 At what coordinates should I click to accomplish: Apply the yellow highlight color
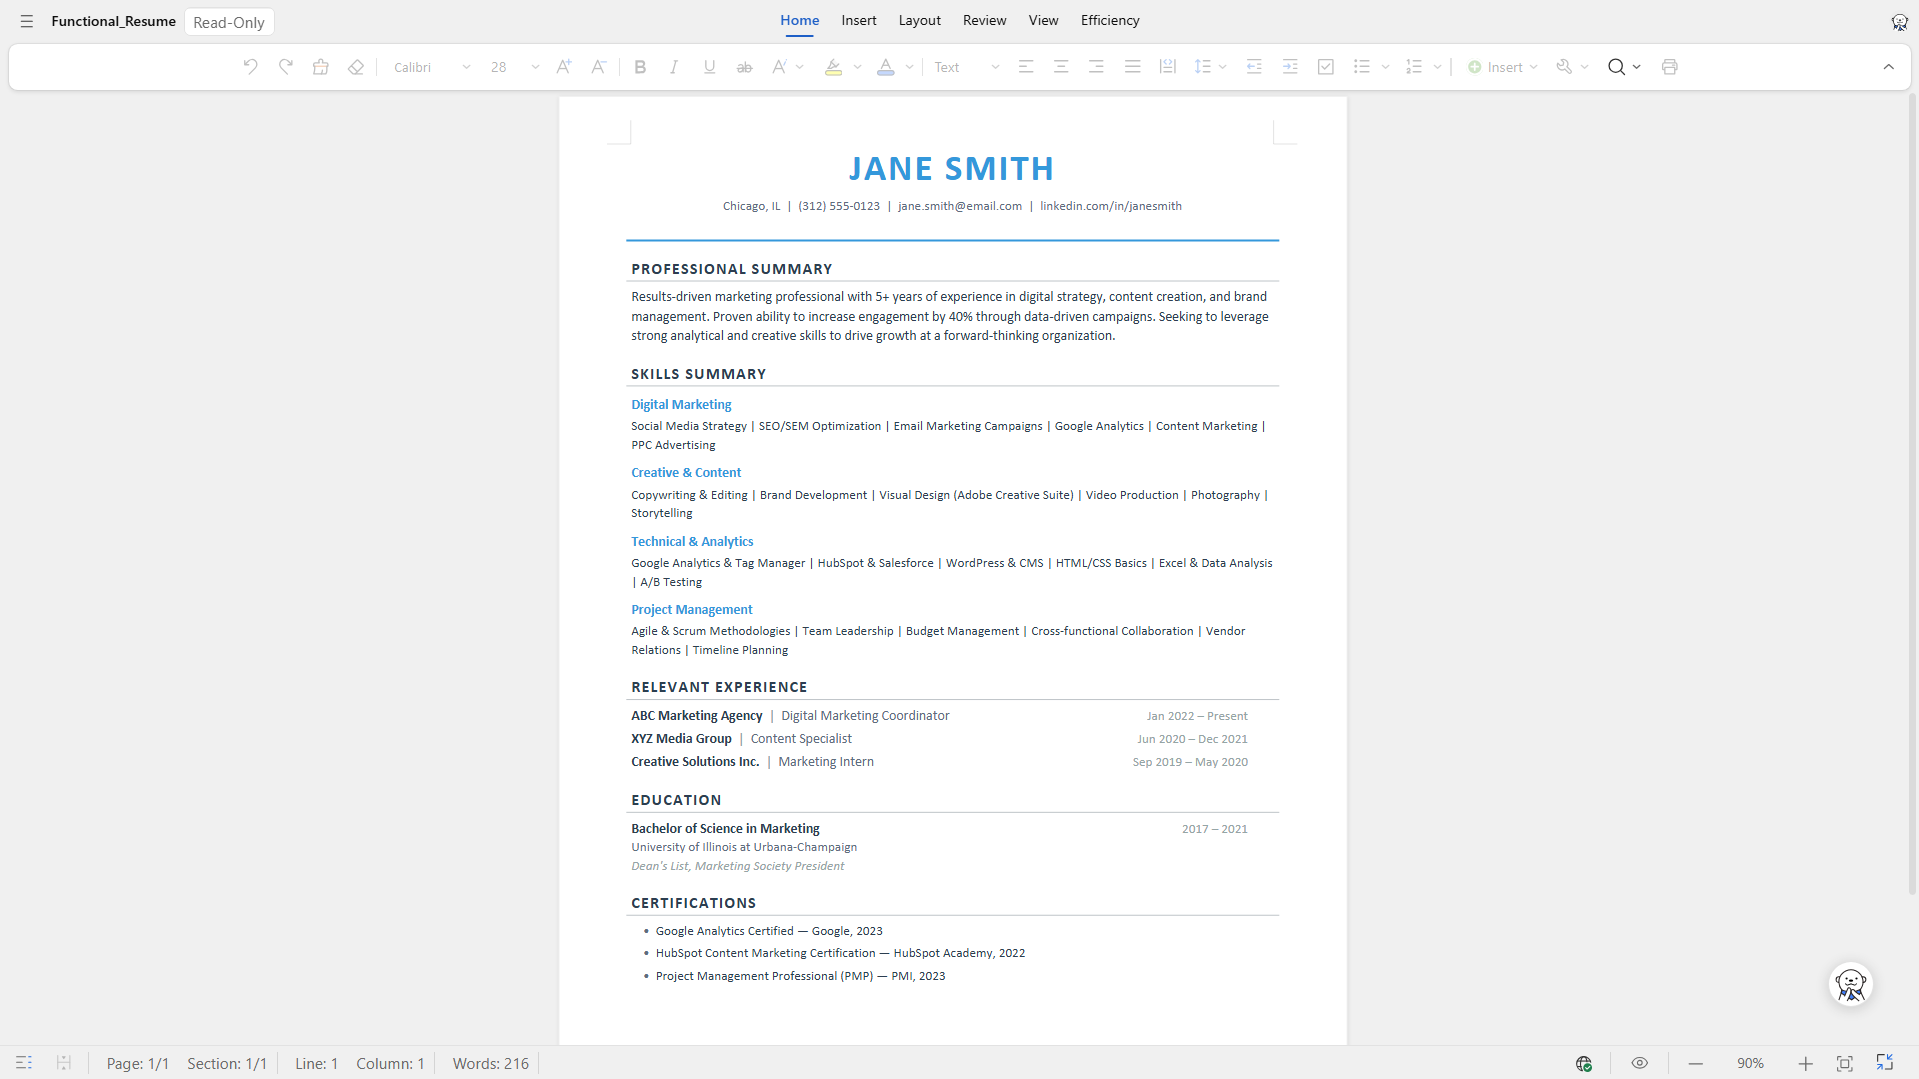(x=833, y=67)
